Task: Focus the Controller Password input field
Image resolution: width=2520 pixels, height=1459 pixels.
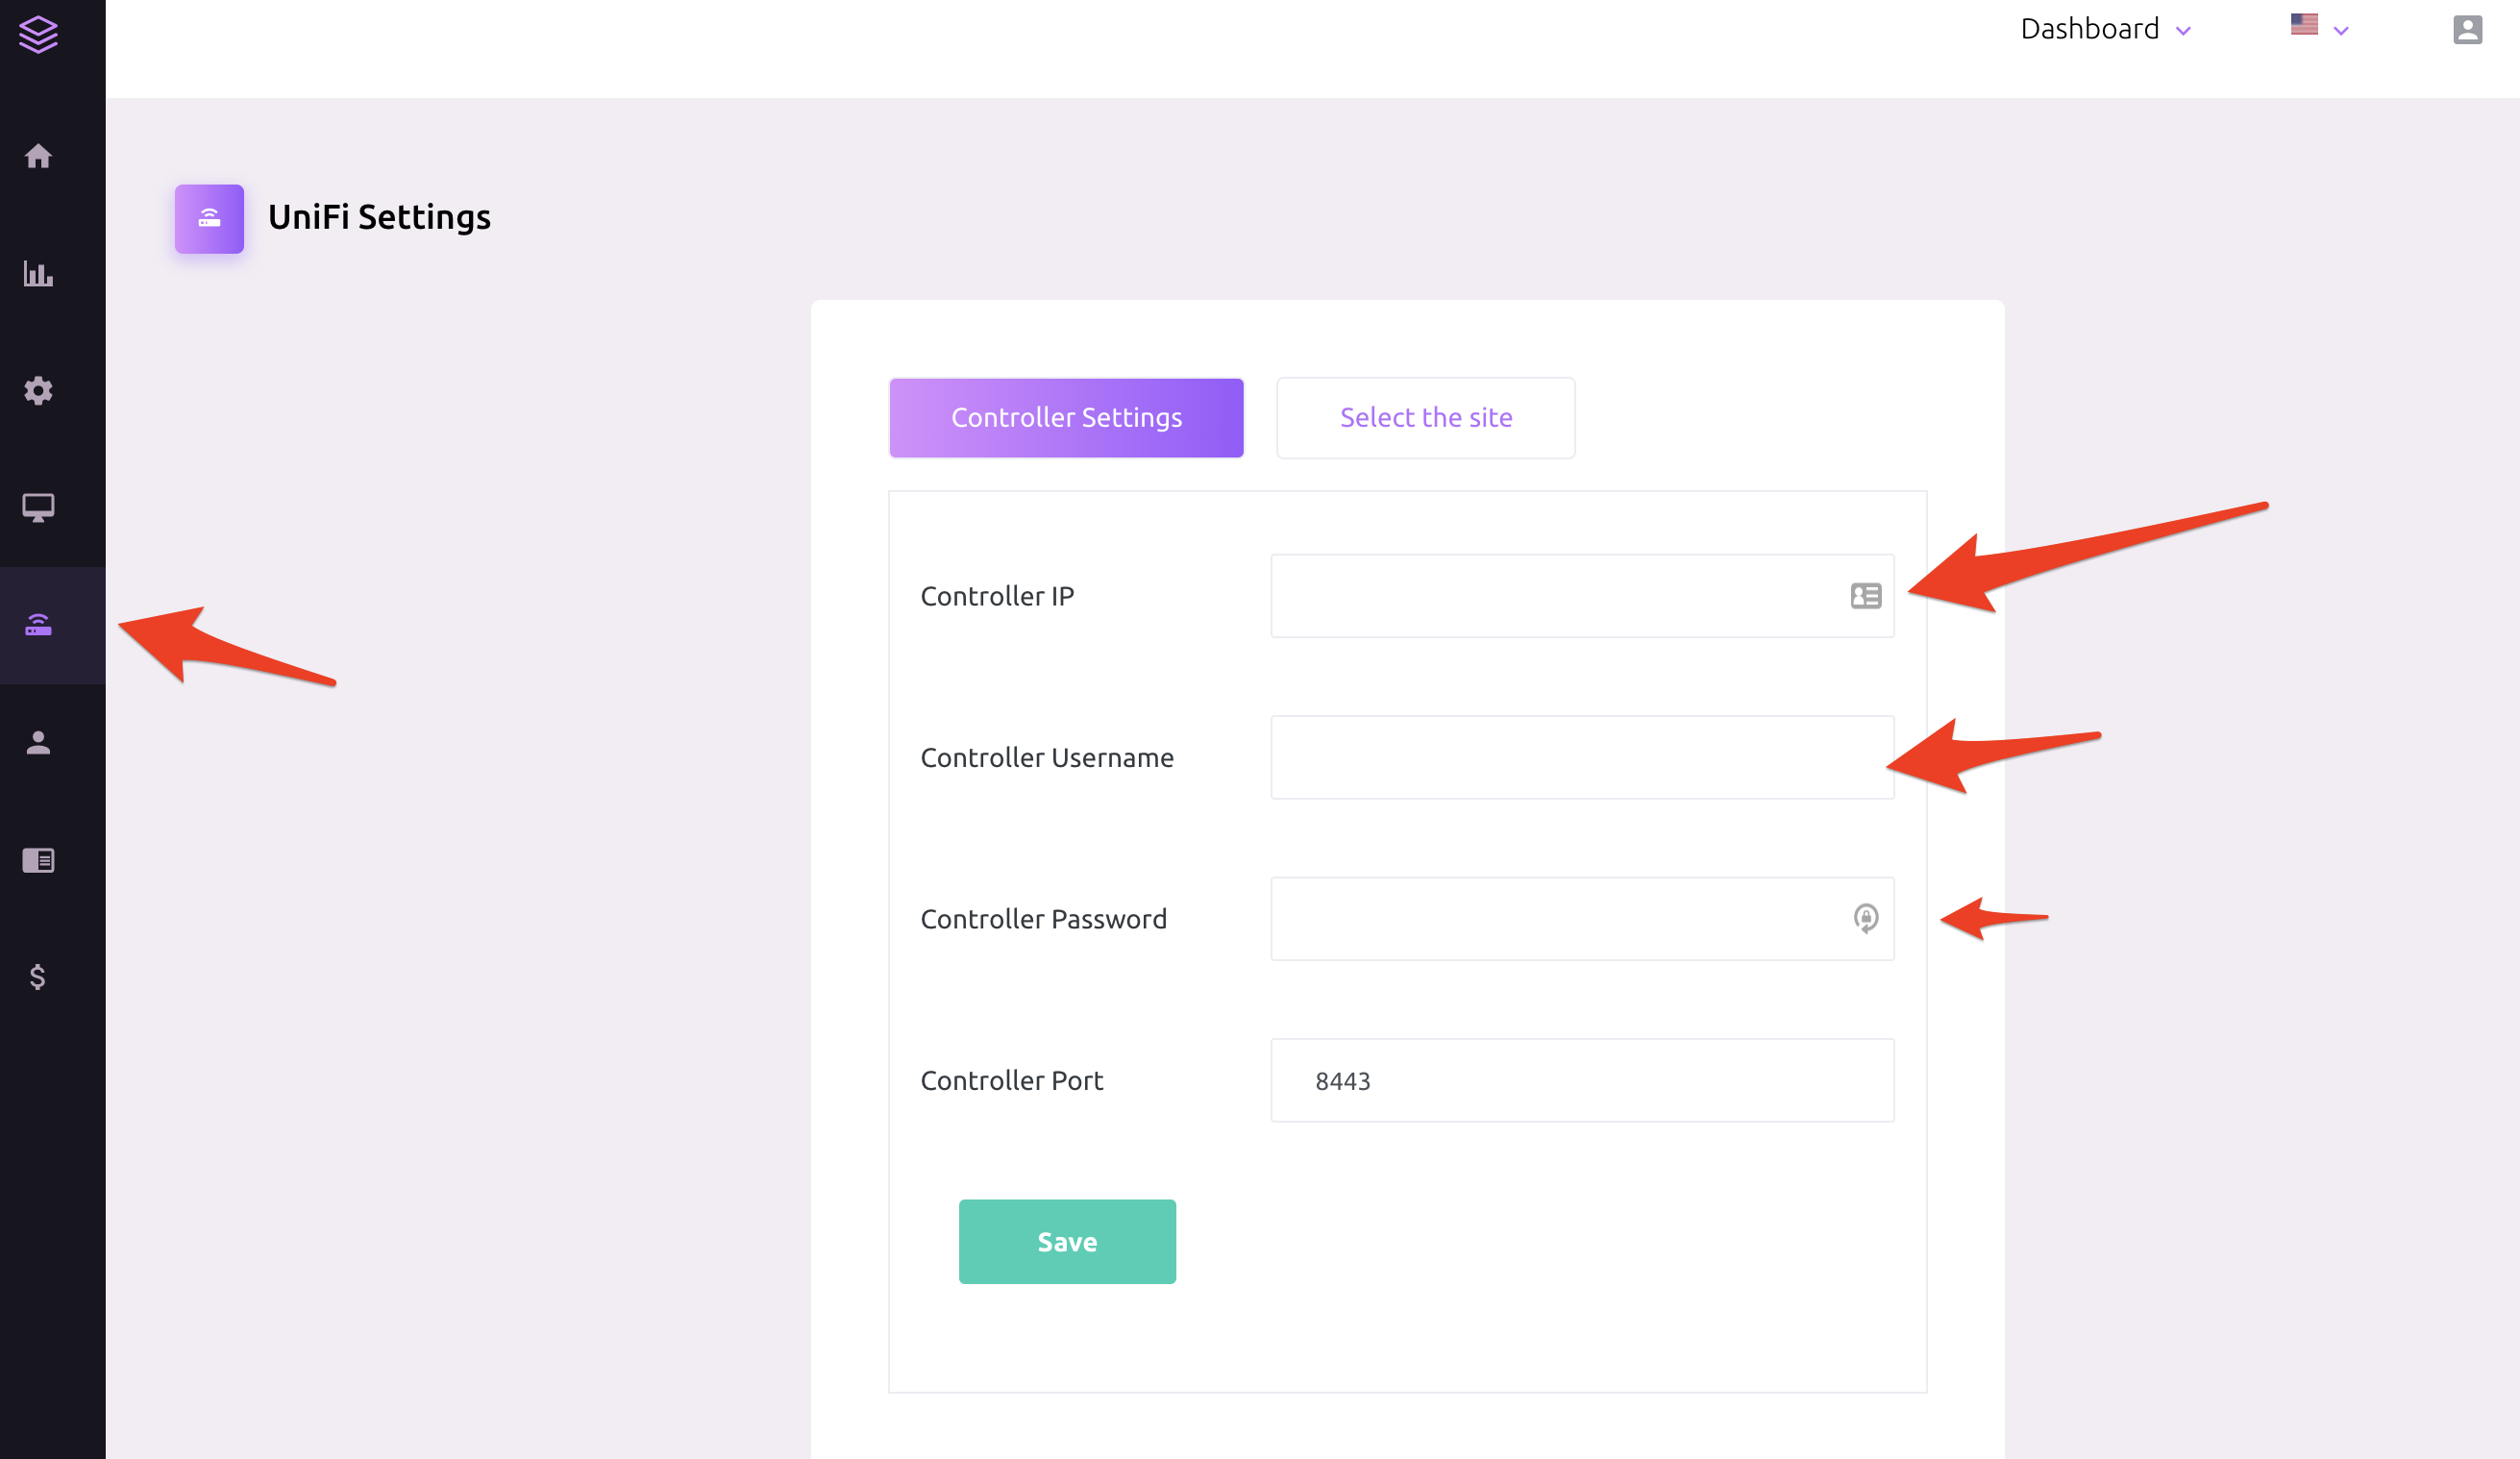Action: (1582, 918)
